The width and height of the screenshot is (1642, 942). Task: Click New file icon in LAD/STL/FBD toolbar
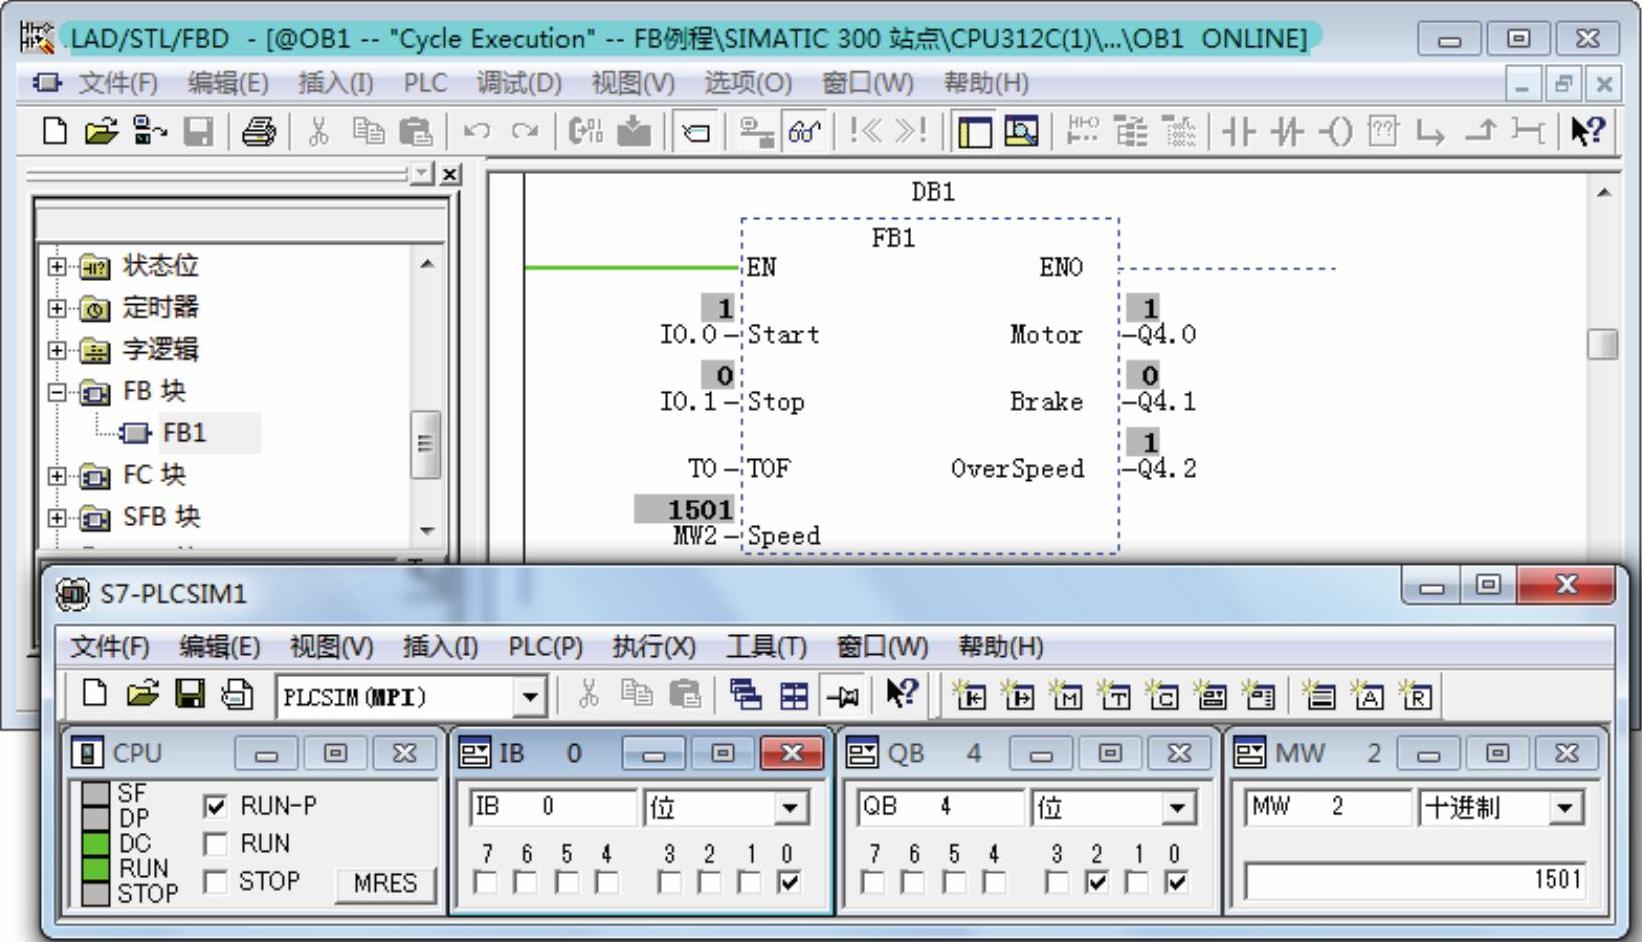tap(55, 131)
